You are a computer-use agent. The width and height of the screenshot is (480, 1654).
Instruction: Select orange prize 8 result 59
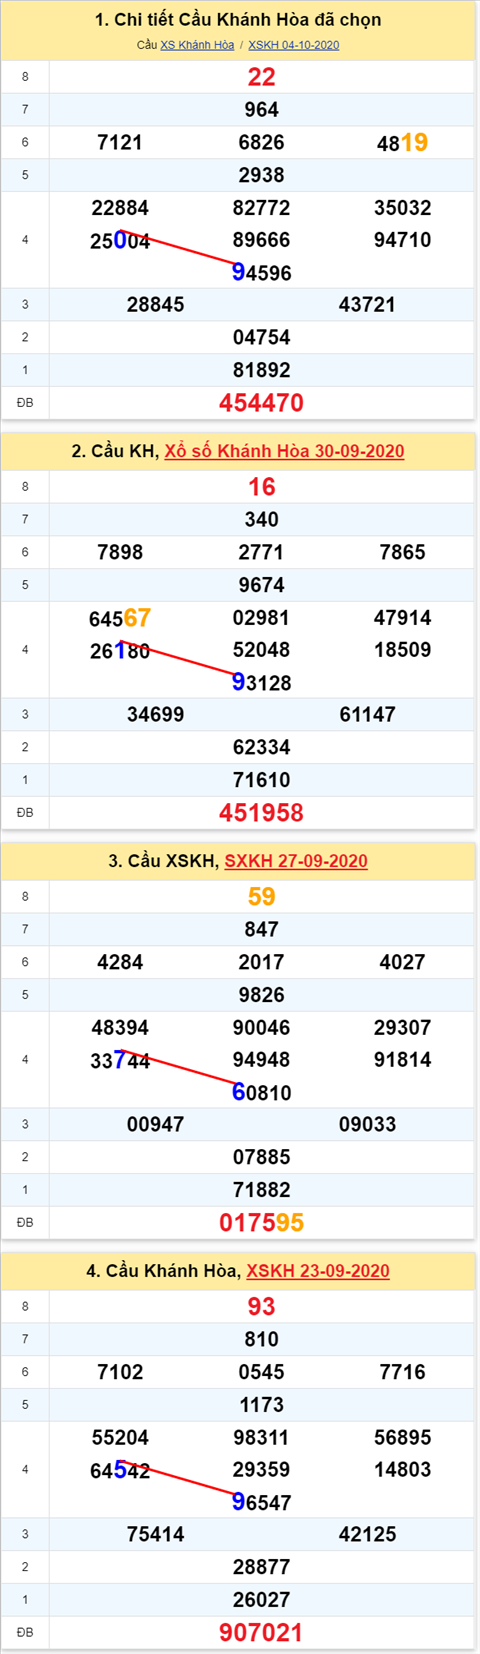click(x=261, y=897)
